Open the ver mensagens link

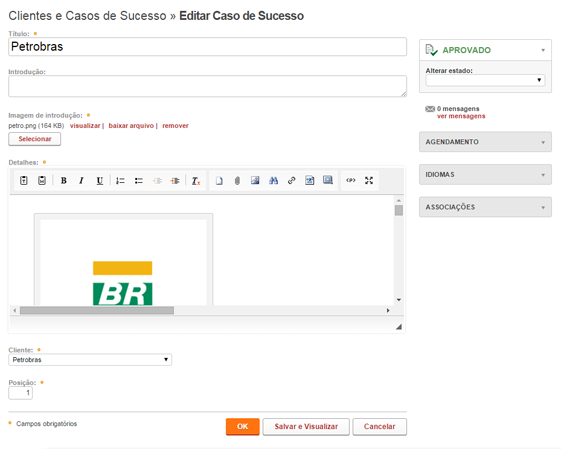pyautogui.click(x=461, y=116)
